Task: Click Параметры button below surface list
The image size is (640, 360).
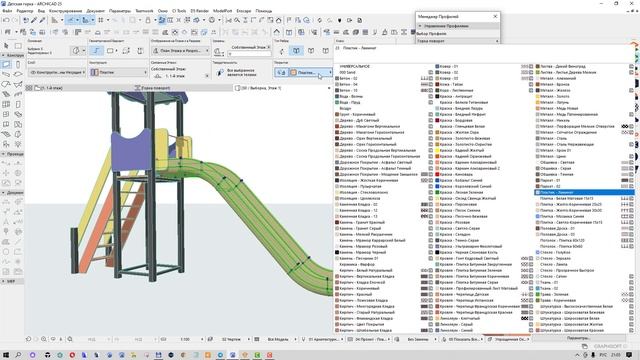Action: pyautogui.click(x=578, y=338)
